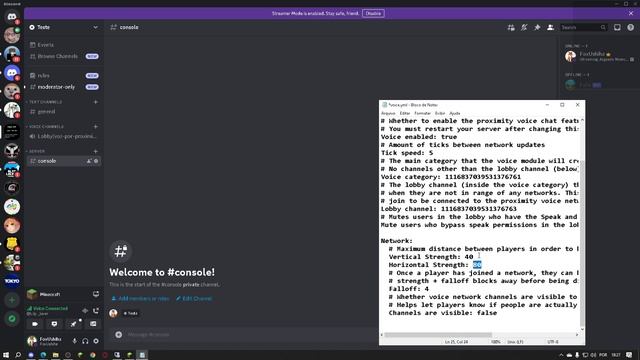Open the Threads icon in channel header
This screenshot has width=640, height=360.
[x=511, y=27]
